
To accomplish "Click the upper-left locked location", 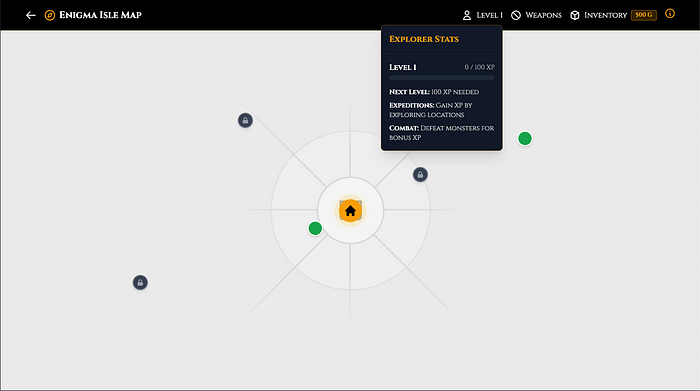I will pos(245,120).
